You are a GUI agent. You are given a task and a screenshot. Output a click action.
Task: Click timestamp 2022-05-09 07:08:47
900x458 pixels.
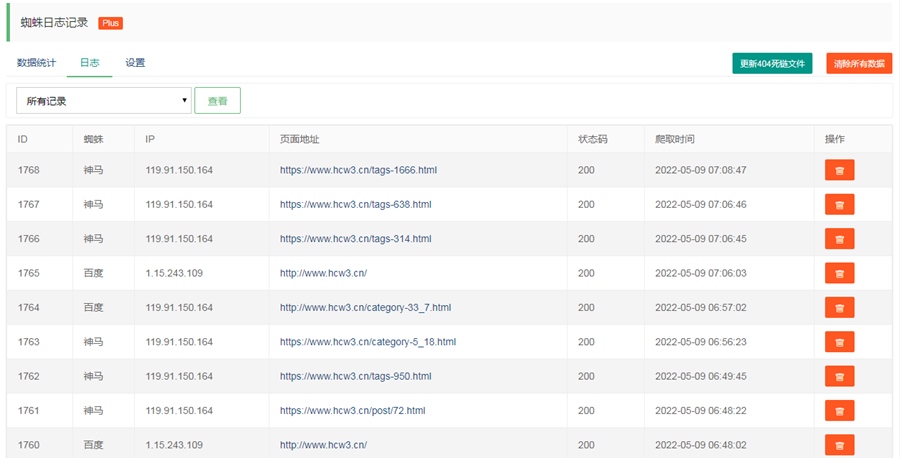point(701,170)
